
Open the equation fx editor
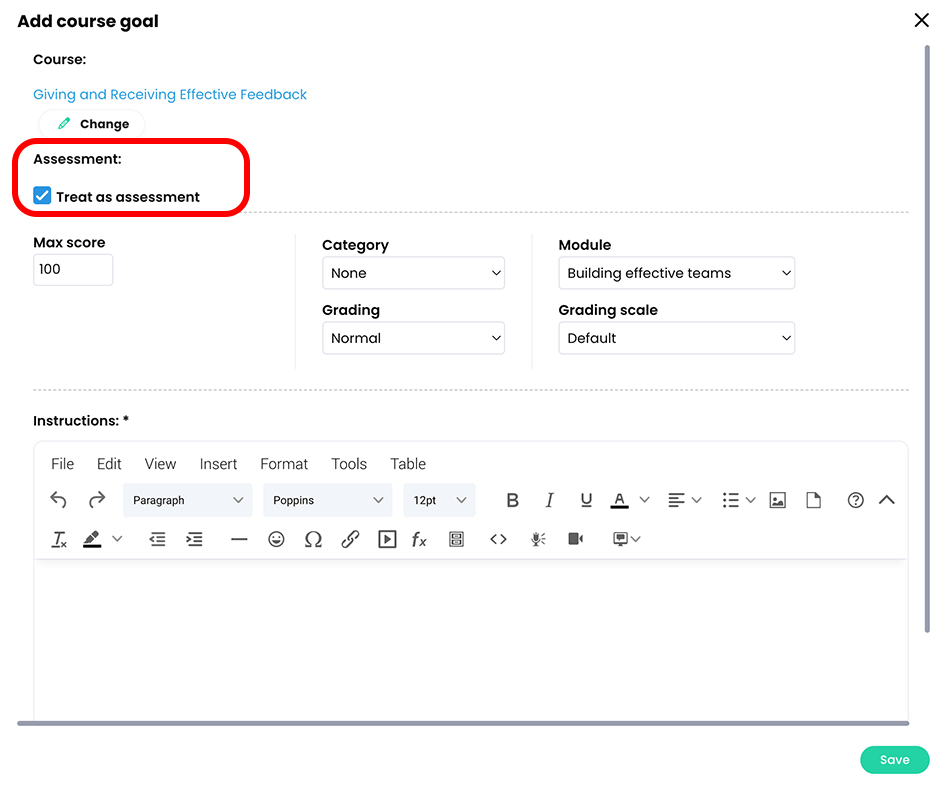point(419,539)
